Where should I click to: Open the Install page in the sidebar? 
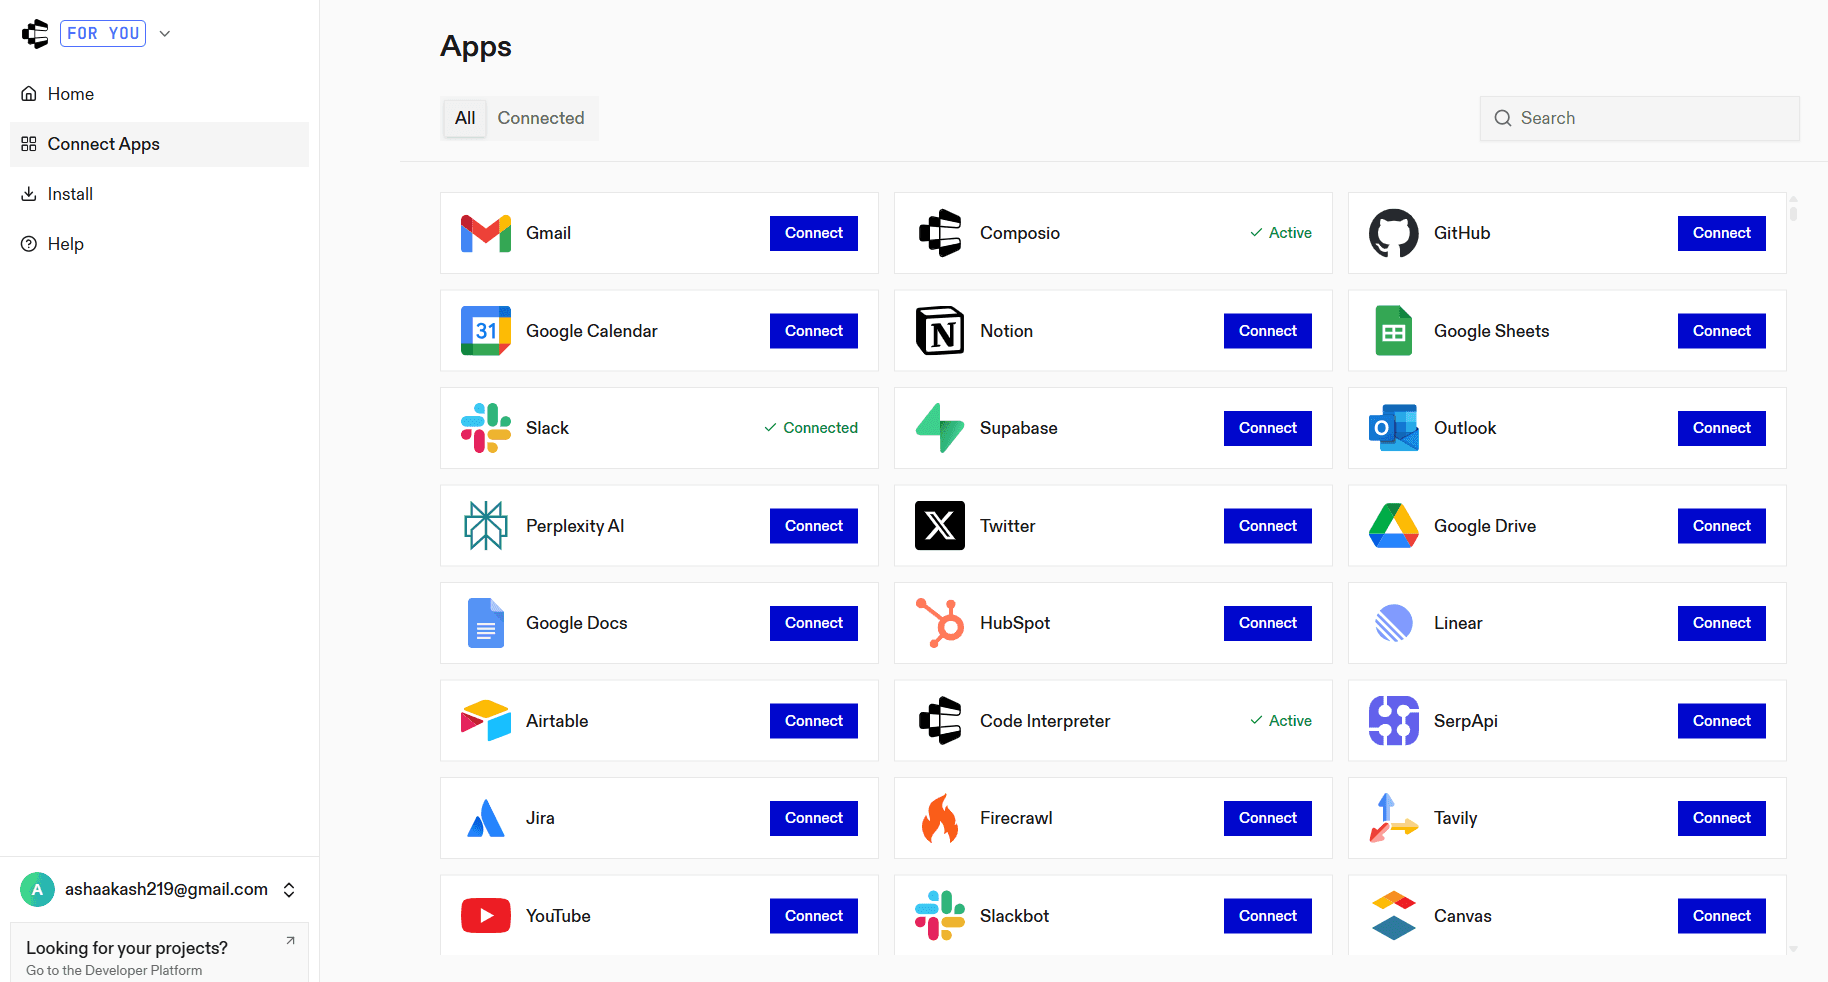click(159, 194)
